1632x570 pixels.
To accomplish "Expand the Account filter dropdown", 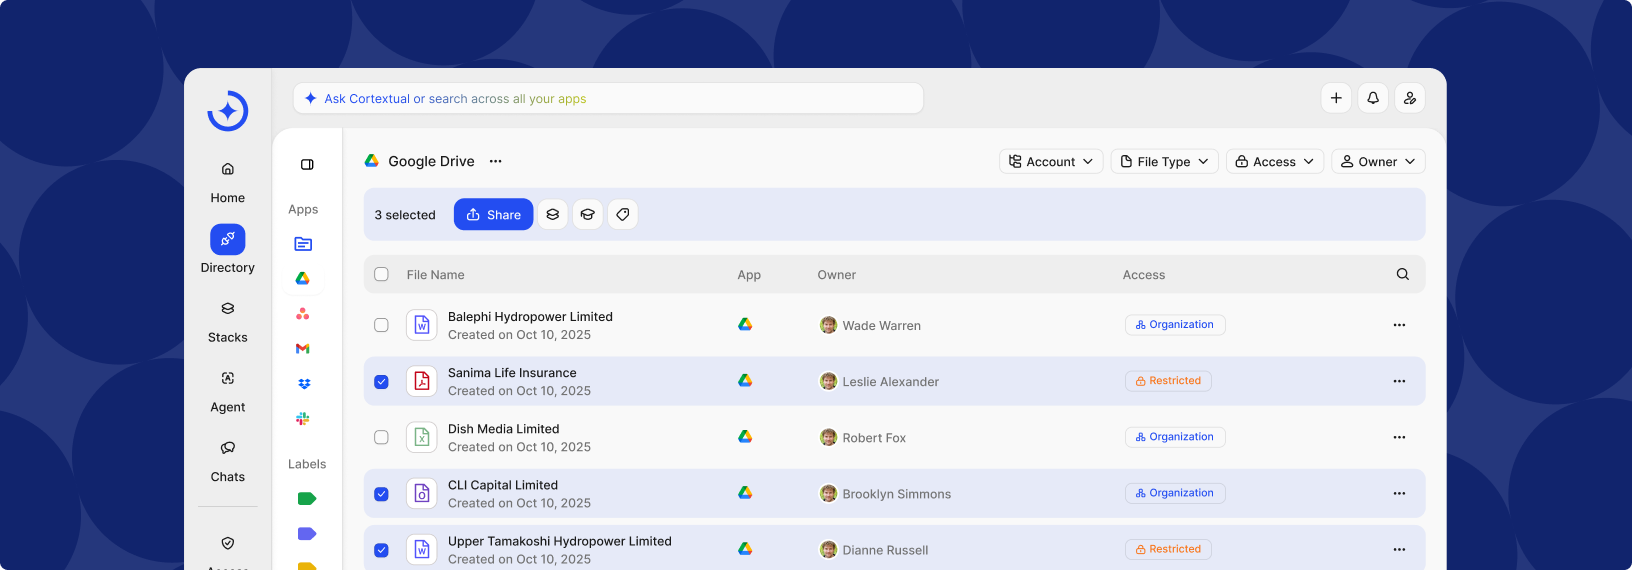I will click(x=1050, y=162).
